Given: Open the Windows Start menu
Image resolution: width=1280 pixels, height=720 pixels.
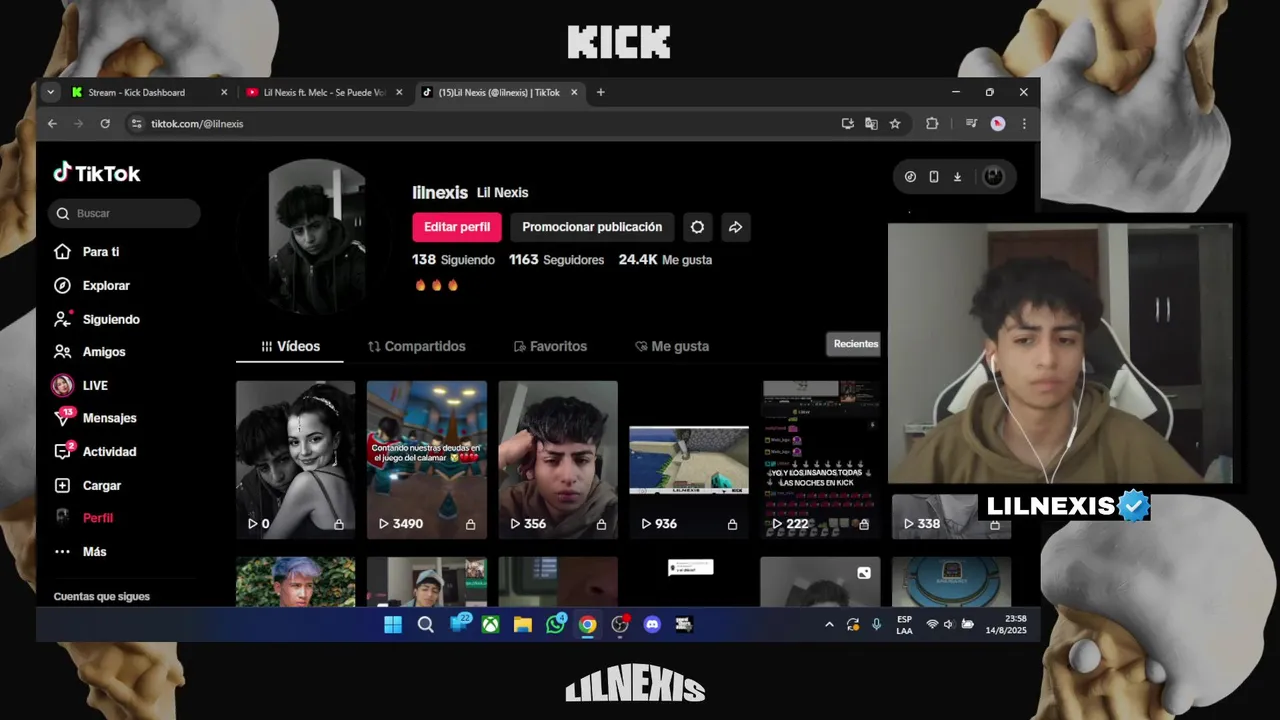Looking at the screenshot, I should (393, 625).
